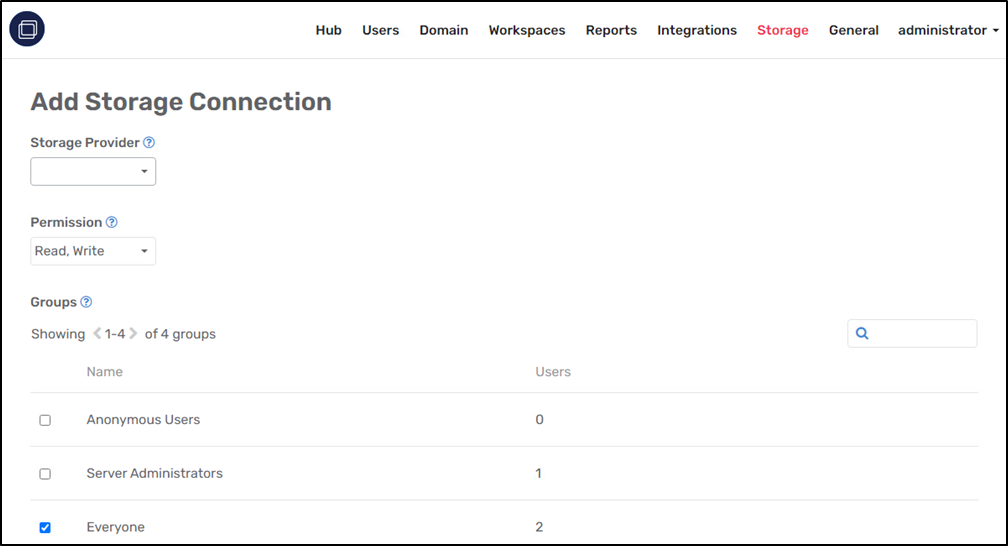Viewport: 1008px width, 546px height.
Task: Switch to the Workspaces section
Action: (x=527, y=30)
